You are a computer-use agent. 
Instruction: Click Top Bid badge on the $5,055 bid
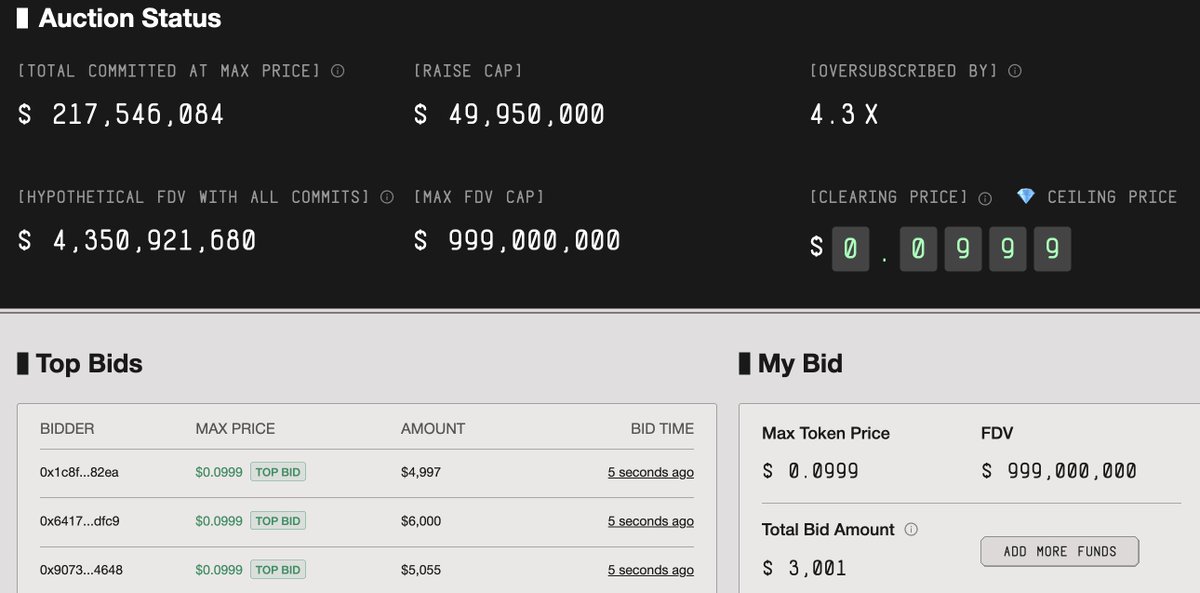tap(278, 570)
